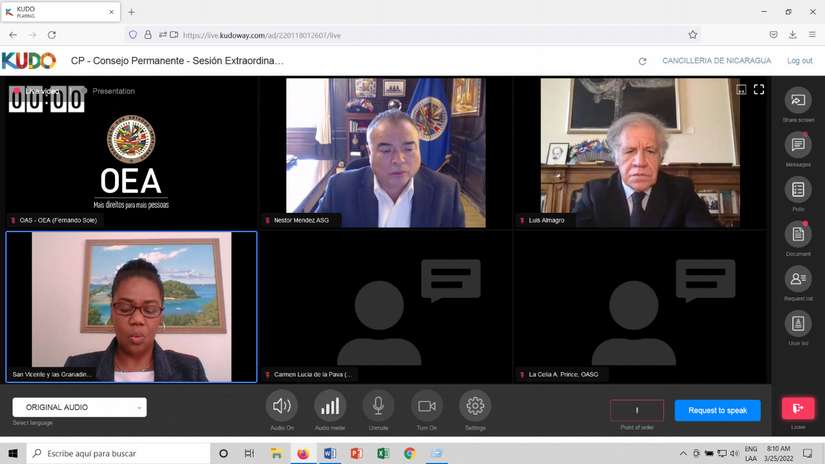
Task: Open Chrome from the taskbar
Action: [409, 453]
